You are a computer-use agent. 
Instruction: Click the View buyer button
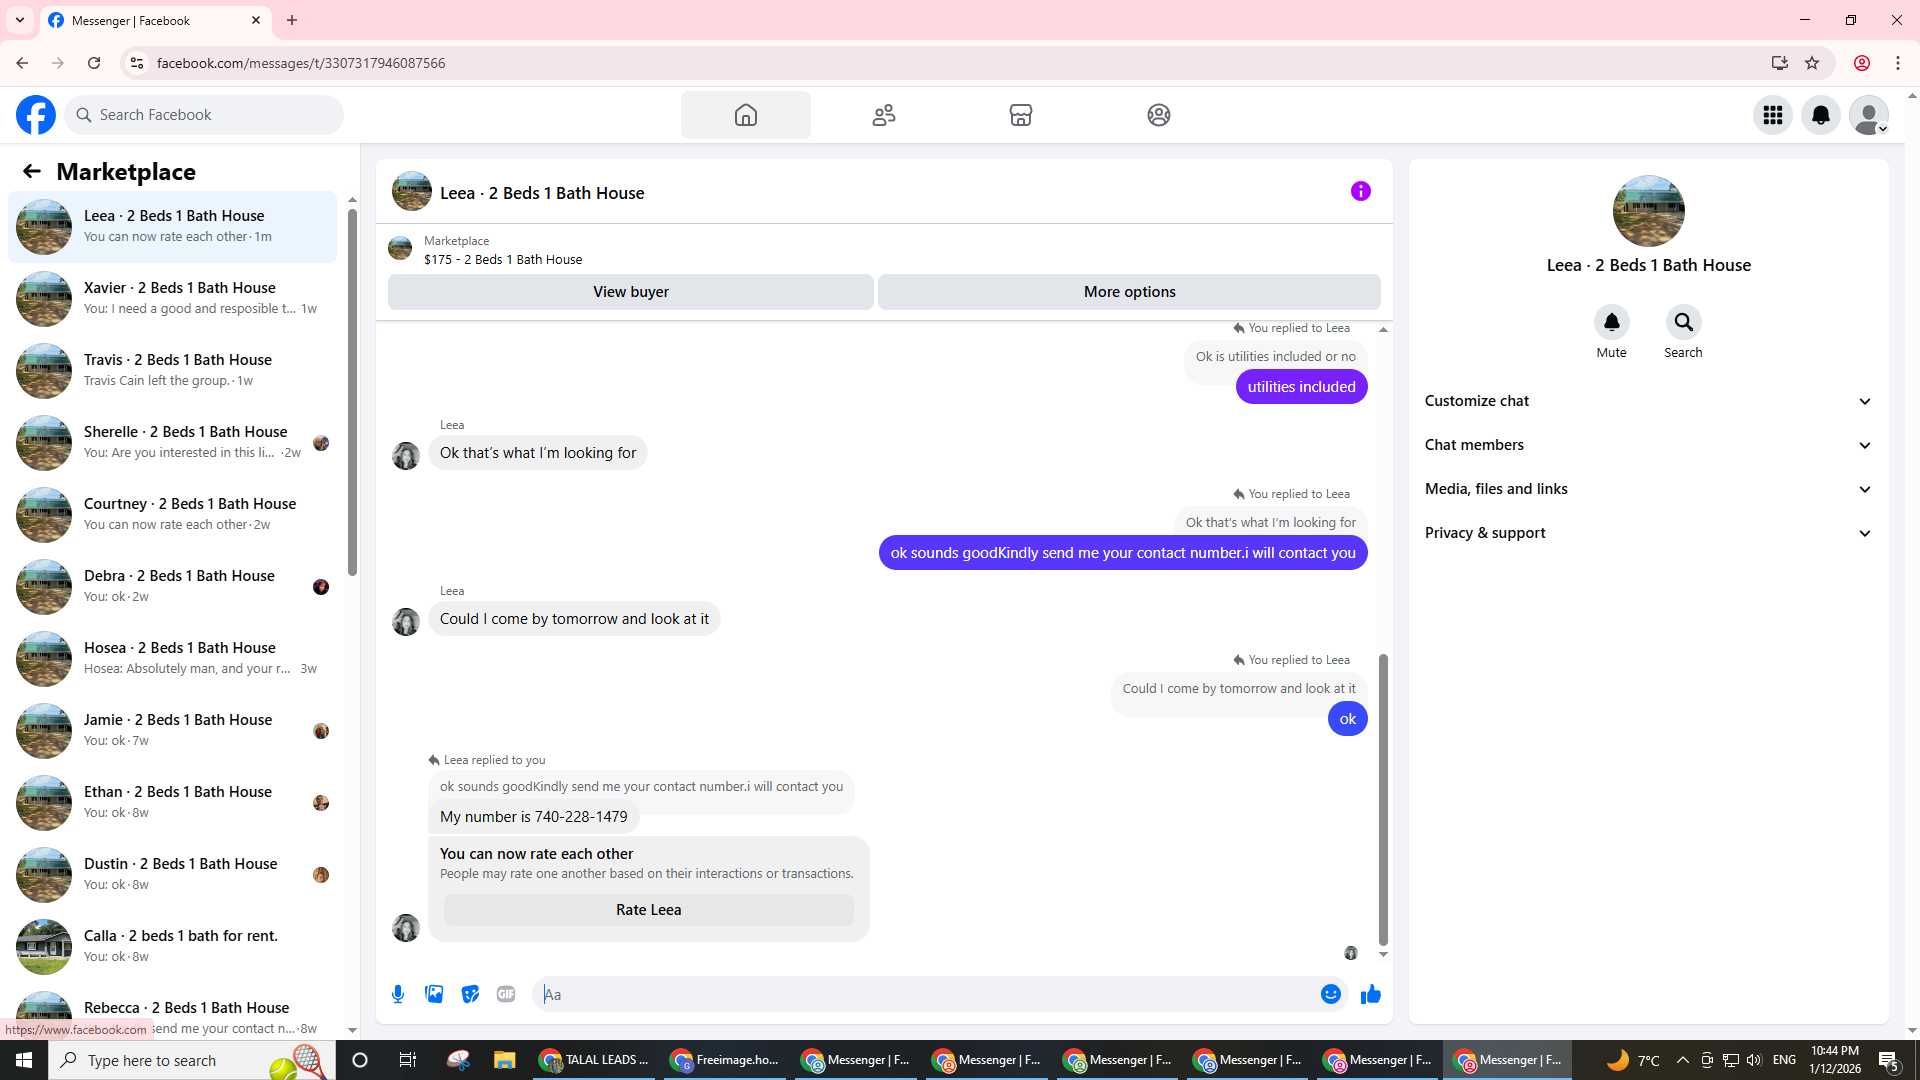(x=630, y=292)
